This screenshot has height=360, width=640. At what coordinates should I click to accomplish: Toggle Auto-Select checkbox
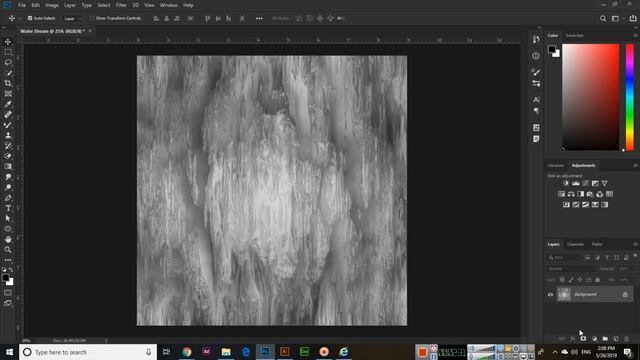(30, 18)
